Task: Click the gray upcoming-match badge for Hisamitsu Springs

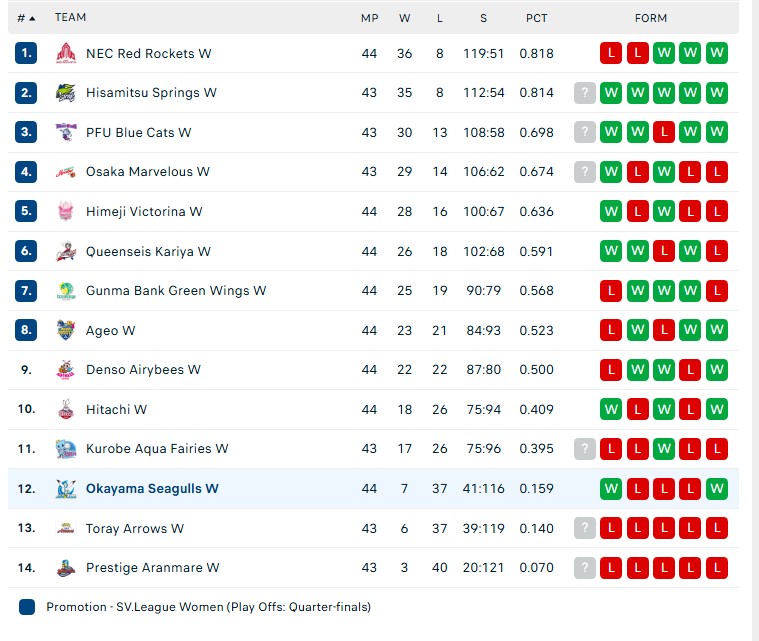Action: click(x=585, y=93)
